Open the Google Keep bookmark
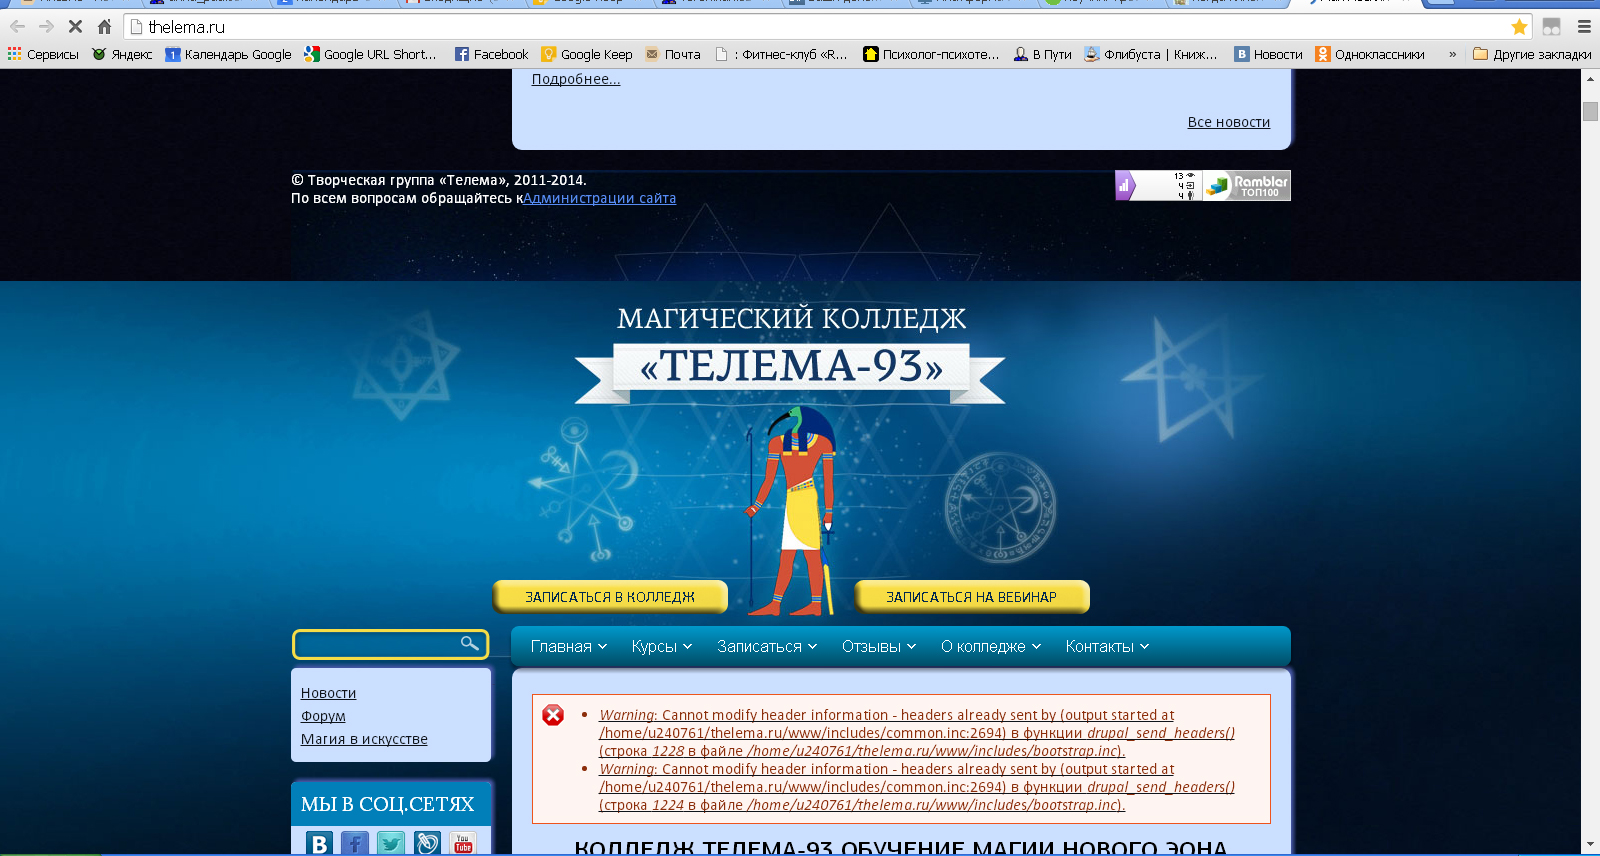 [x=587, y=54]
